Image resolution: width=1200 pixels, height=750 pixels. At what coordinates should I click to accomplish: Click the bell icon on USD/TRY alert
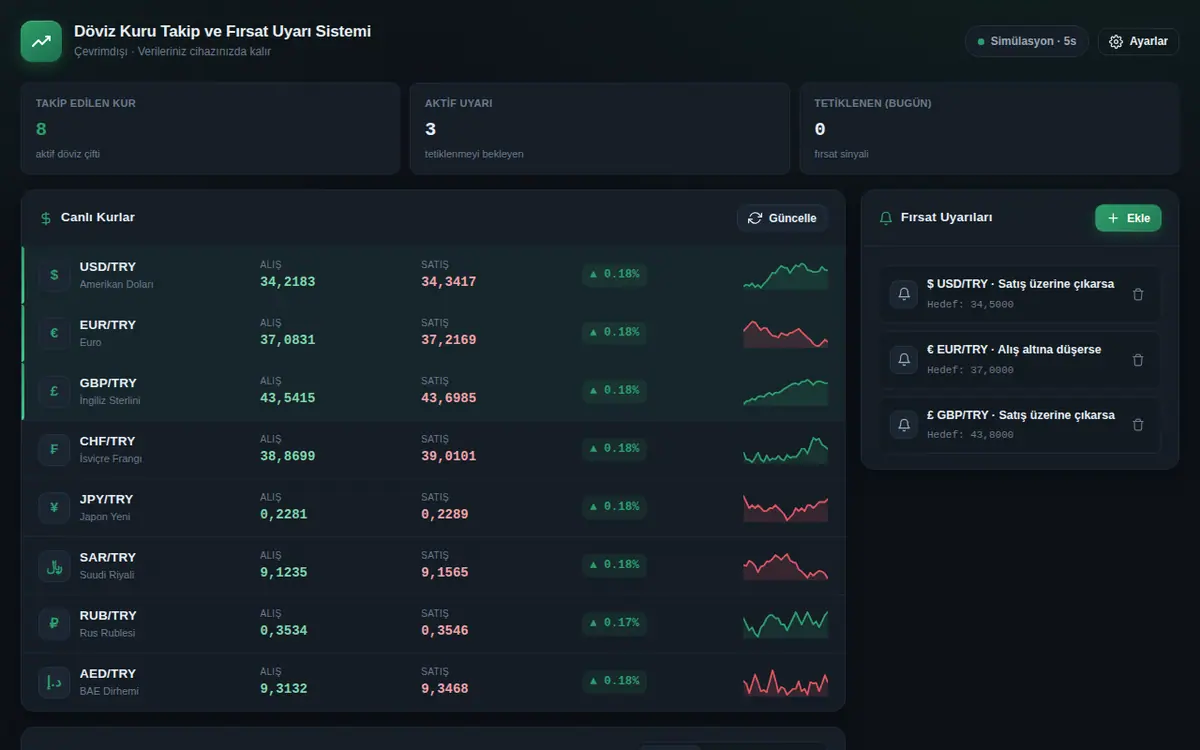pyautogui.click(x=904, y=294)
